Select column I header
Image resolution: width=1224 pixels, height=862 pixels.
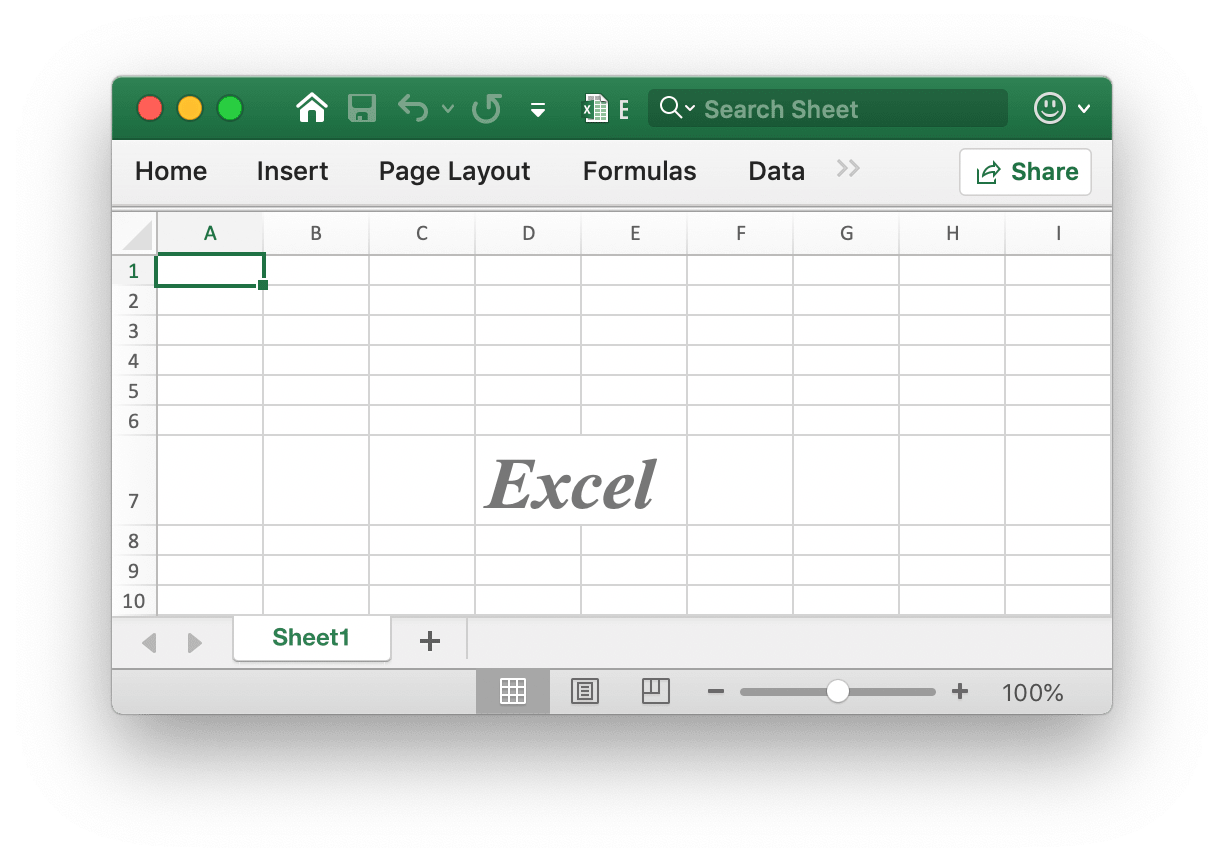point(1058,233)
